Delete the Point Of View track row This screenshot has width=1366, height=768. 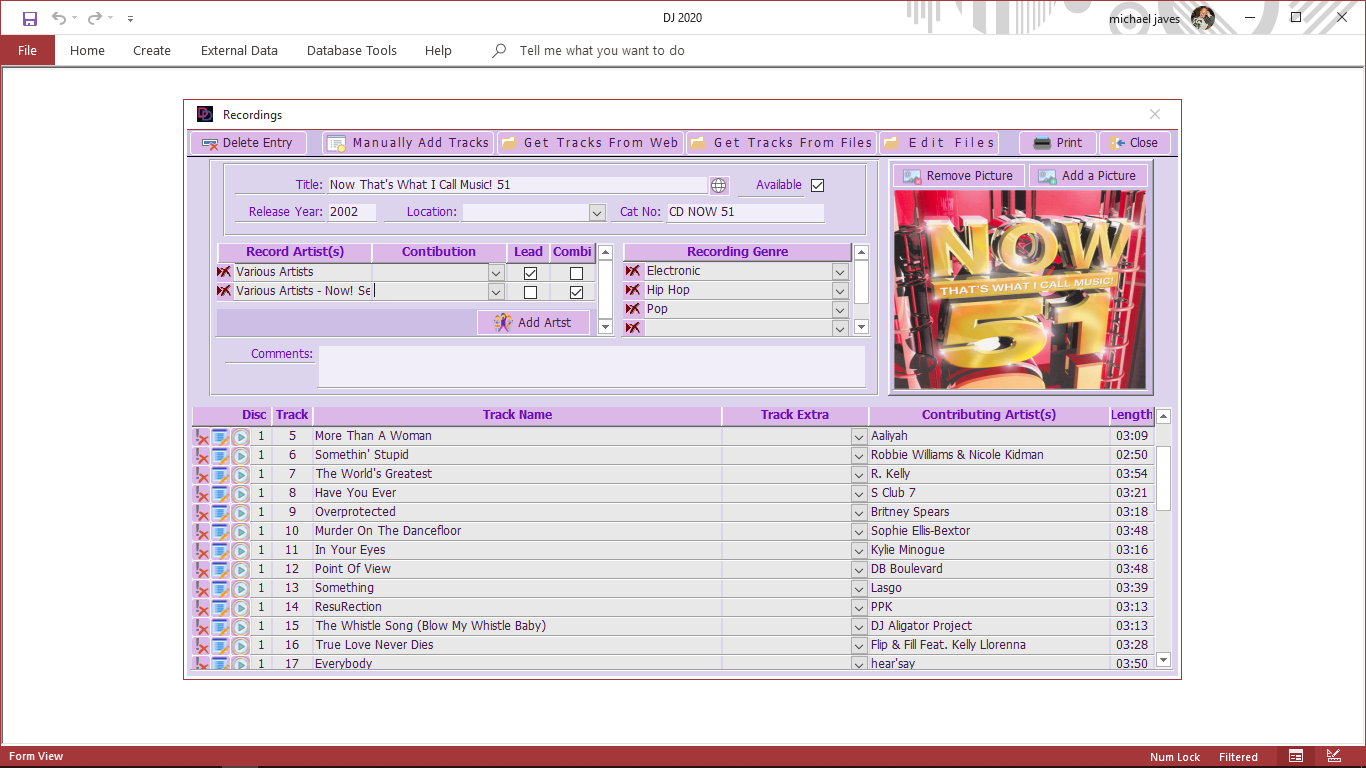201,569
